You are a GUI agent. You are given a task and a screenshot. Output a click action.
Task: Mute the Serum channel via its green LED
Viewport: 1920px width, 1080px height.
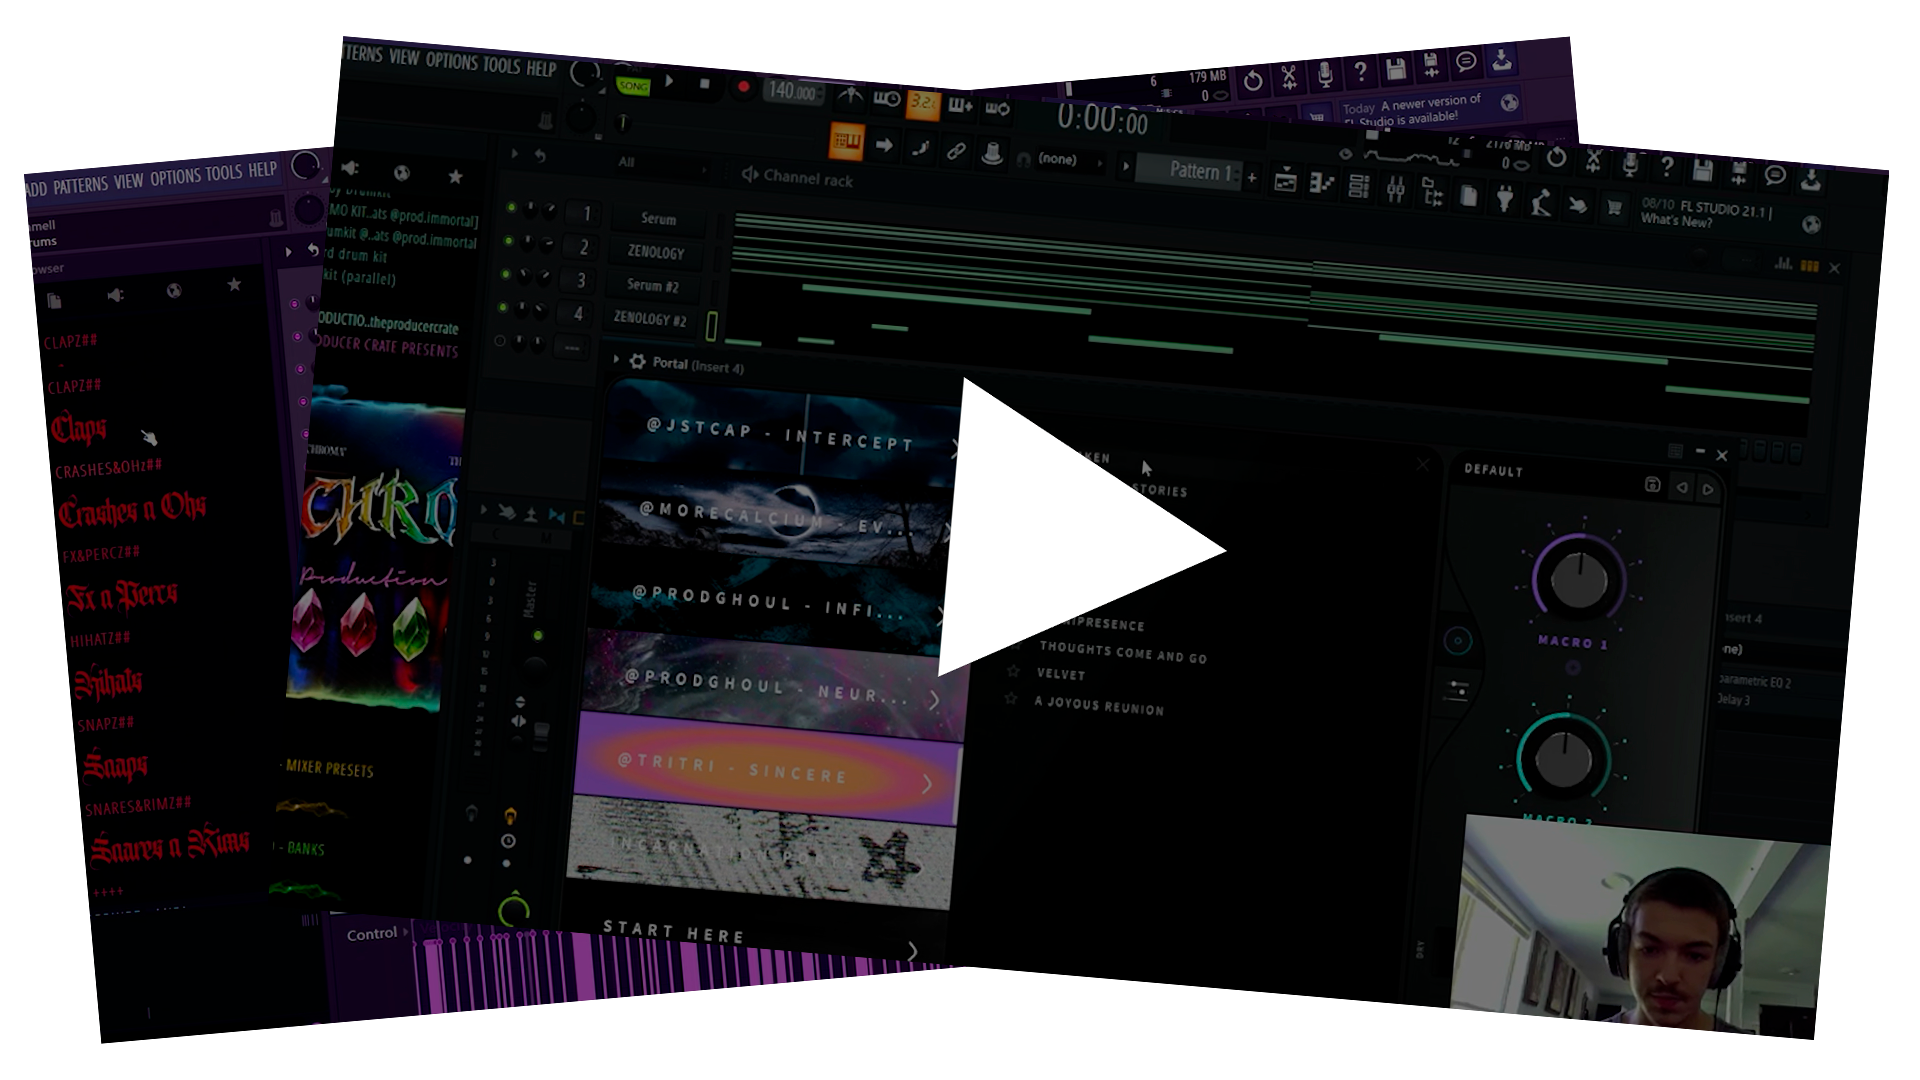(511, 208)
